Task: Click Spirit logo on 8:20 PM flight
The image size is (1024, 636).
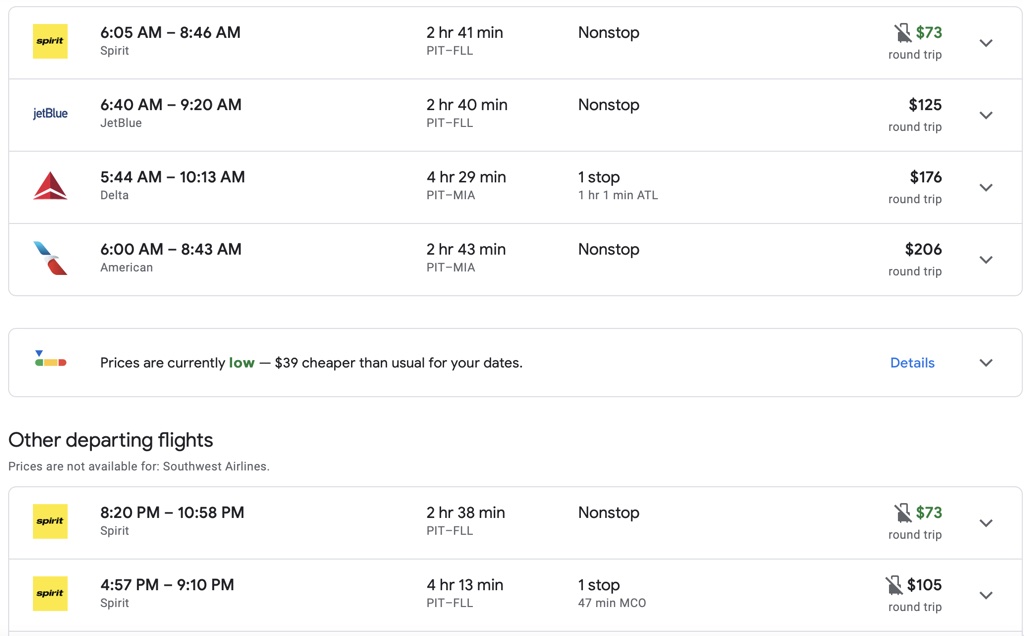Action: click(50, 522)
